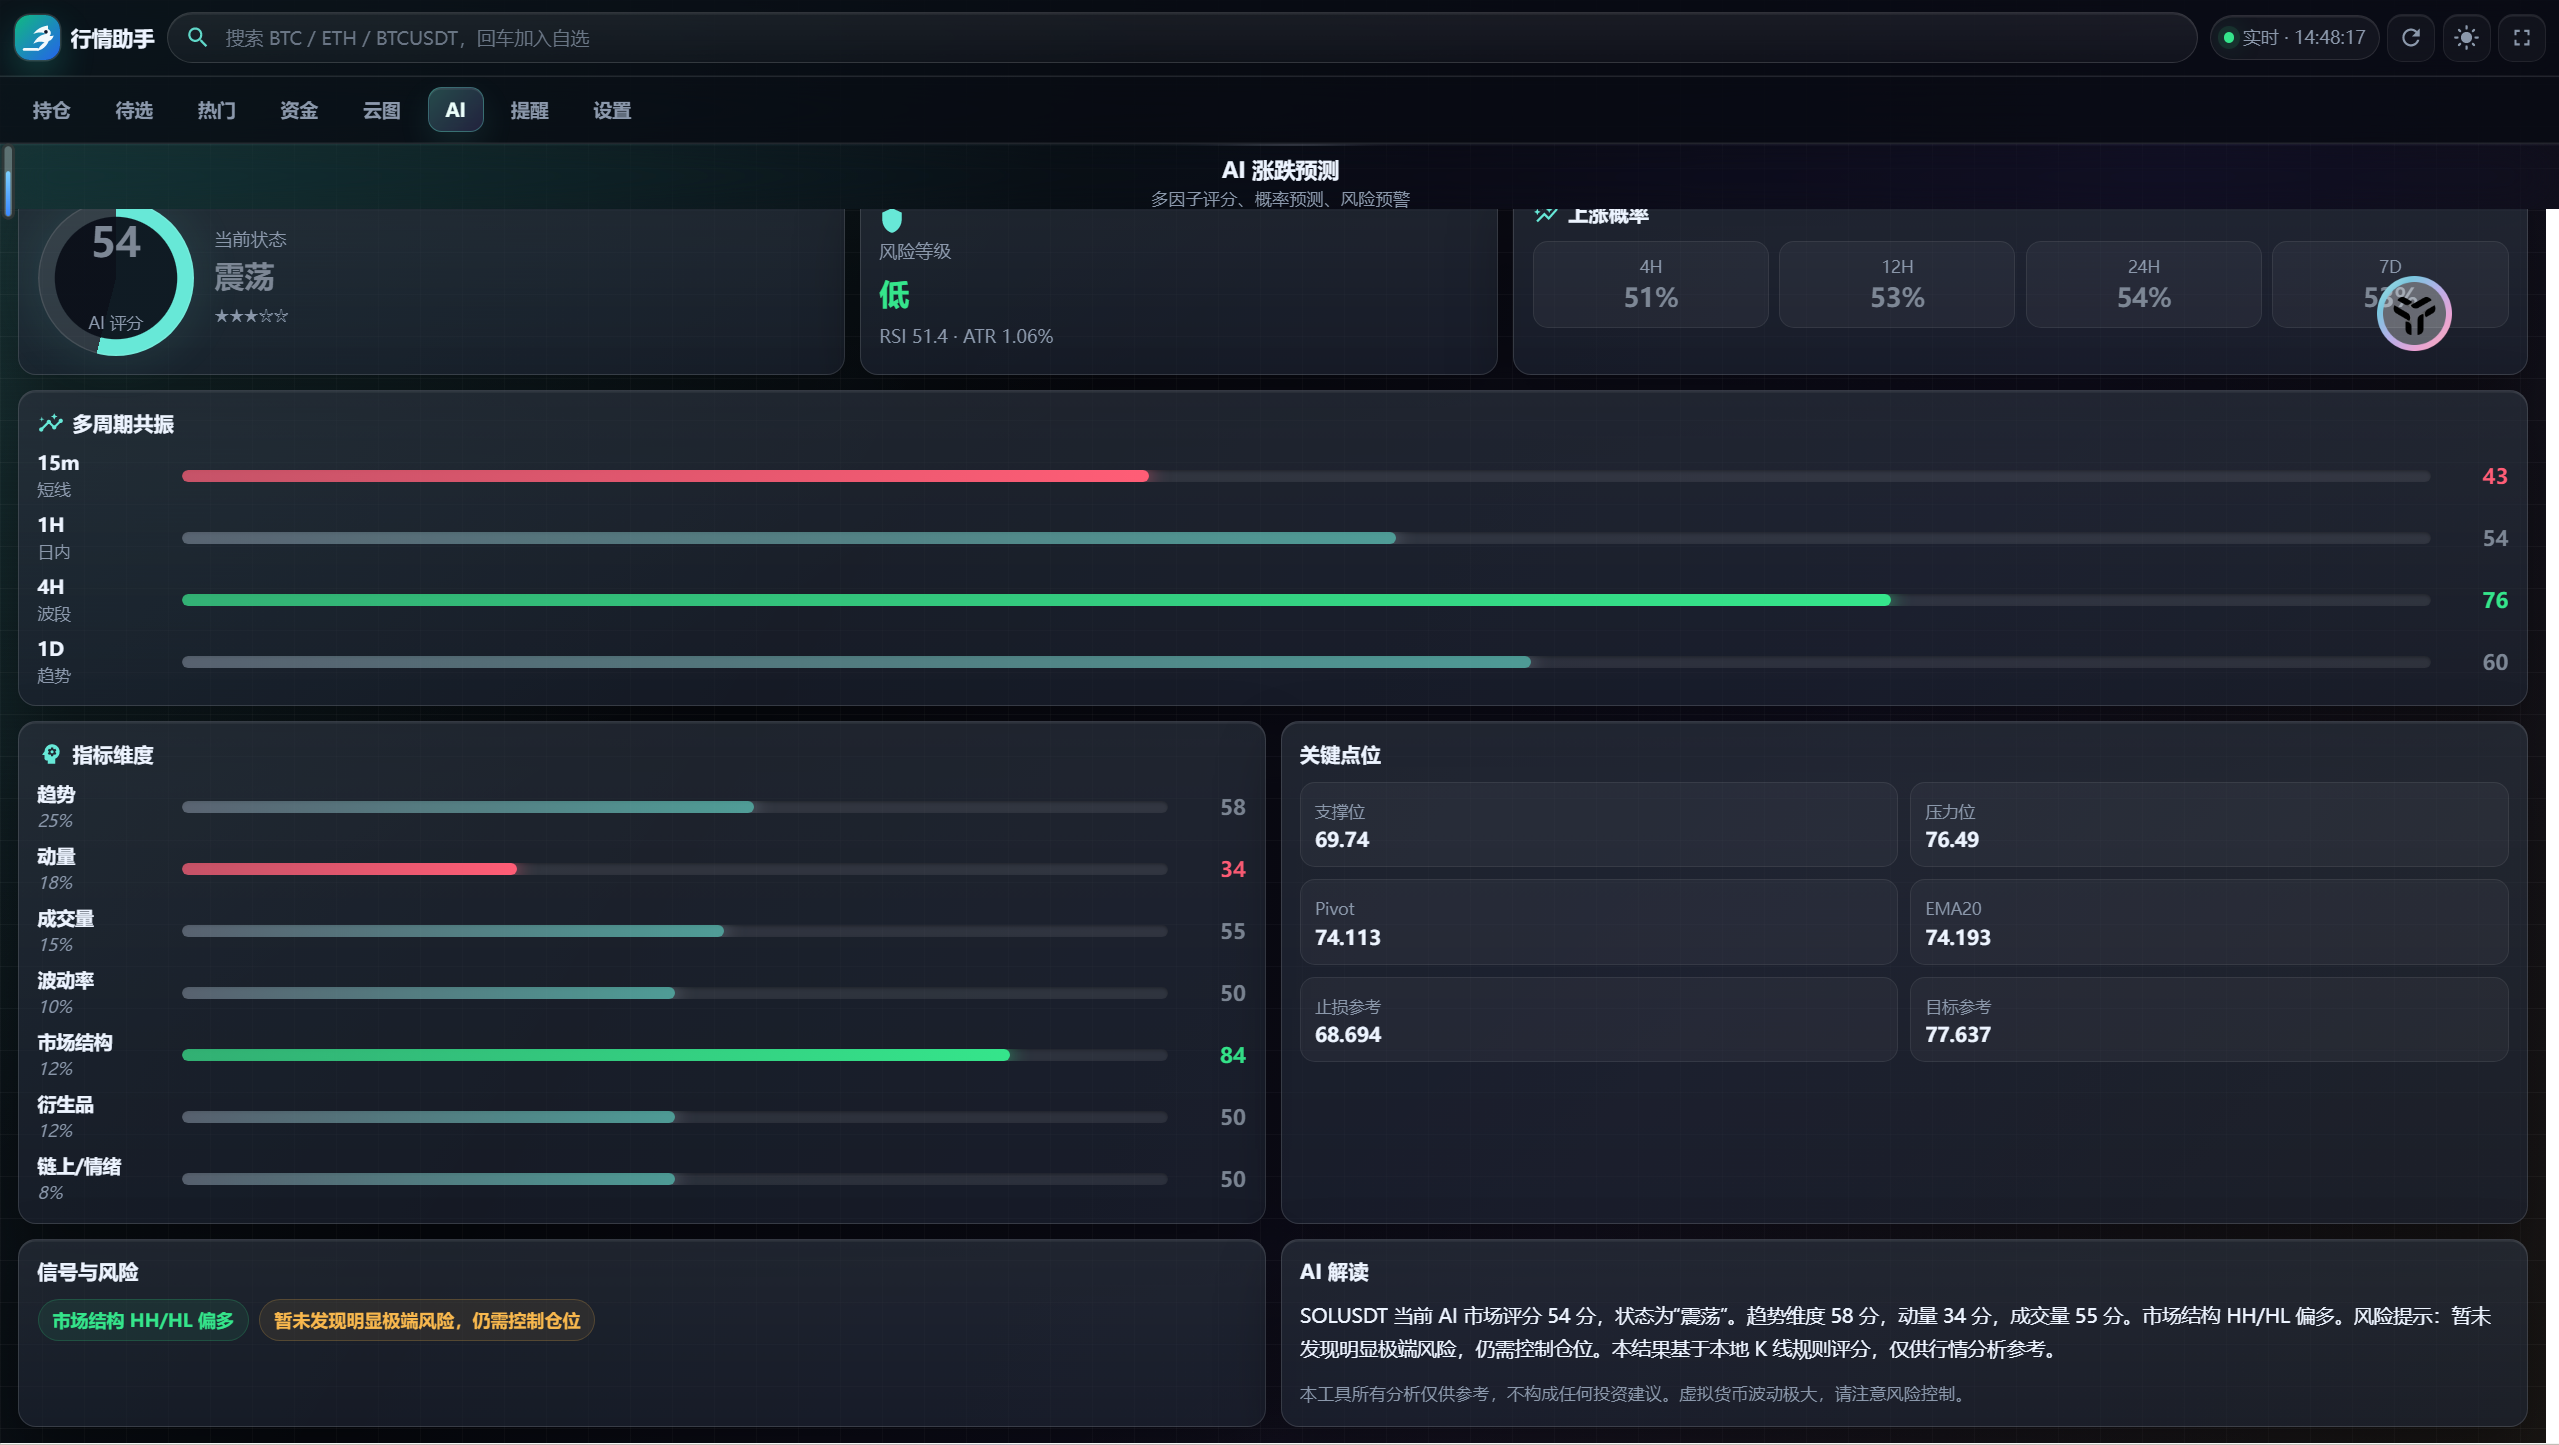Toggle the light/dark theme sun icon
This screenshot has width=2559, height=1445.
(2466, 38)
